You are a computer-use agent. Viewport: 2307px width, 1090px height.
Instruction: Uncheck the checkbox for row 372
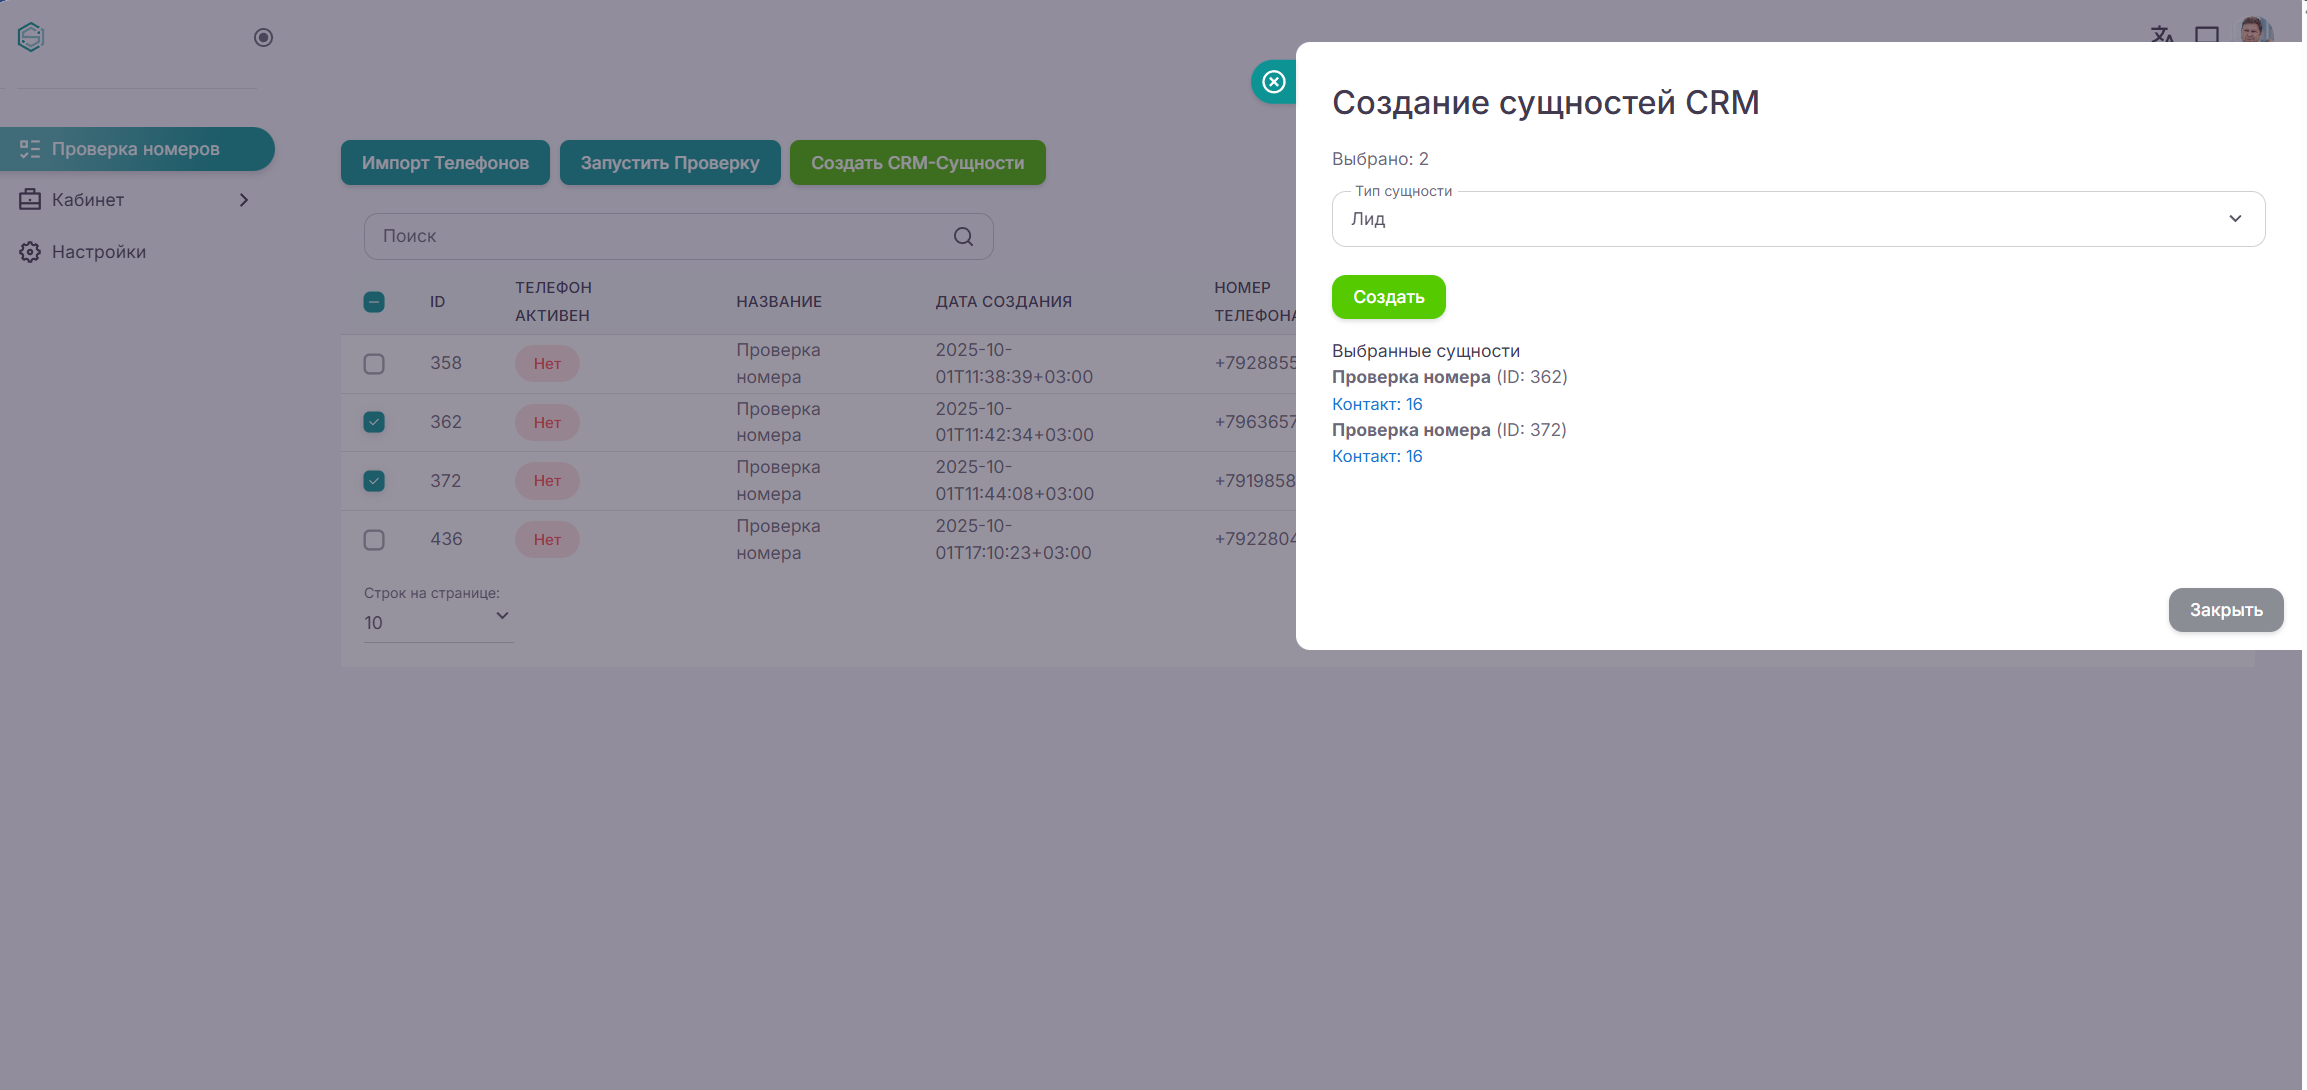[x=374, y=481]
